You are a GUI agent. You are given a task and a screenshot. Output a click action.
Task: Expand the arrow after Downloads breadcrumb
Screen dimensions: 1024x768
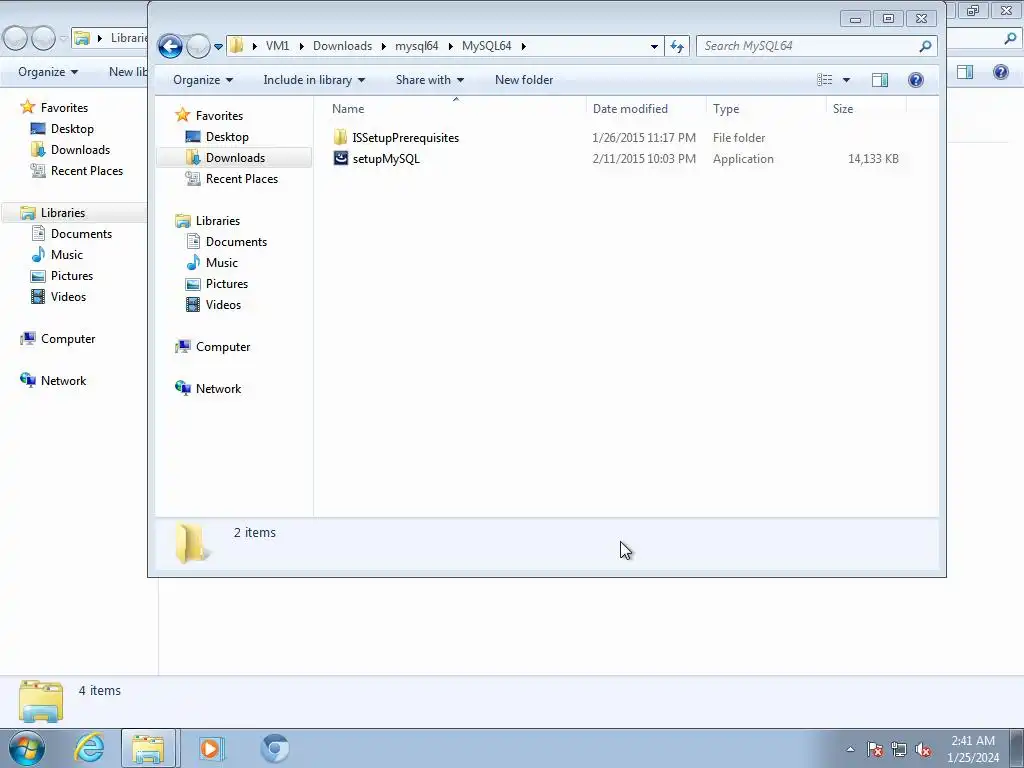(x=384, y=46)
